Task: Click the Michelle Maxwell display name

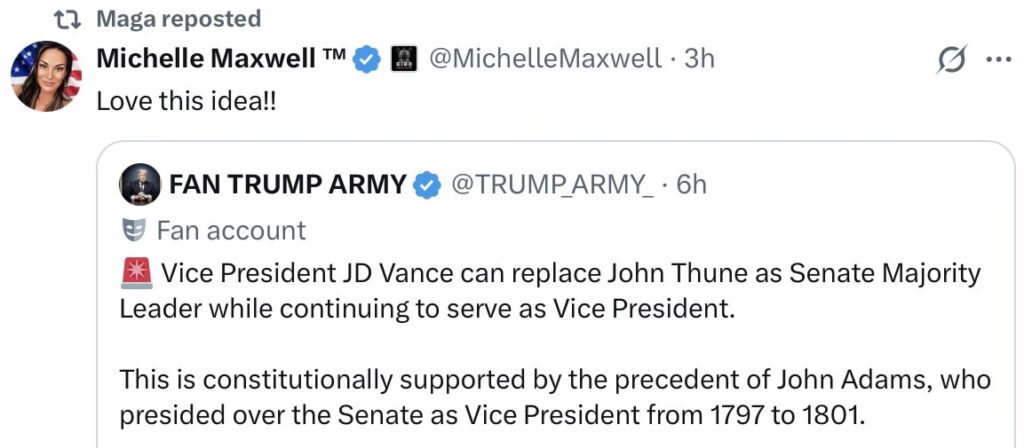Action: tap(220, 59)
